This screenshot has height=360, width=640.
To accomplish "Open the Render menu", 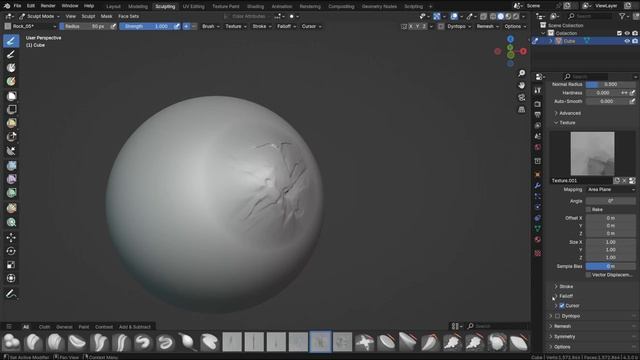I will [x=48, y=6].
